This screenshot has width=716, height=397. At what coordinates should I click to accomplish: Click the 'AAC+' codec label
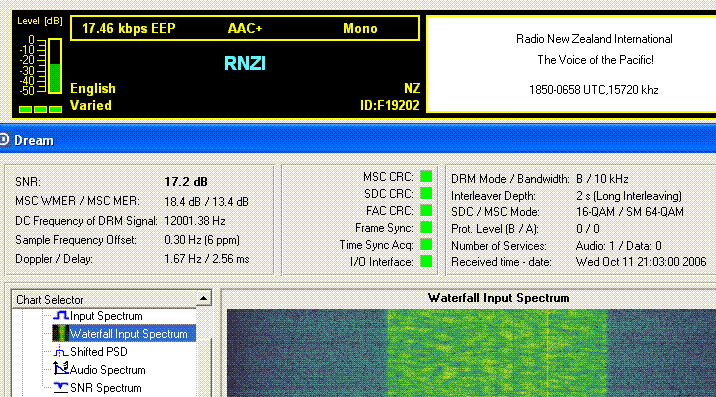(245, 28)
